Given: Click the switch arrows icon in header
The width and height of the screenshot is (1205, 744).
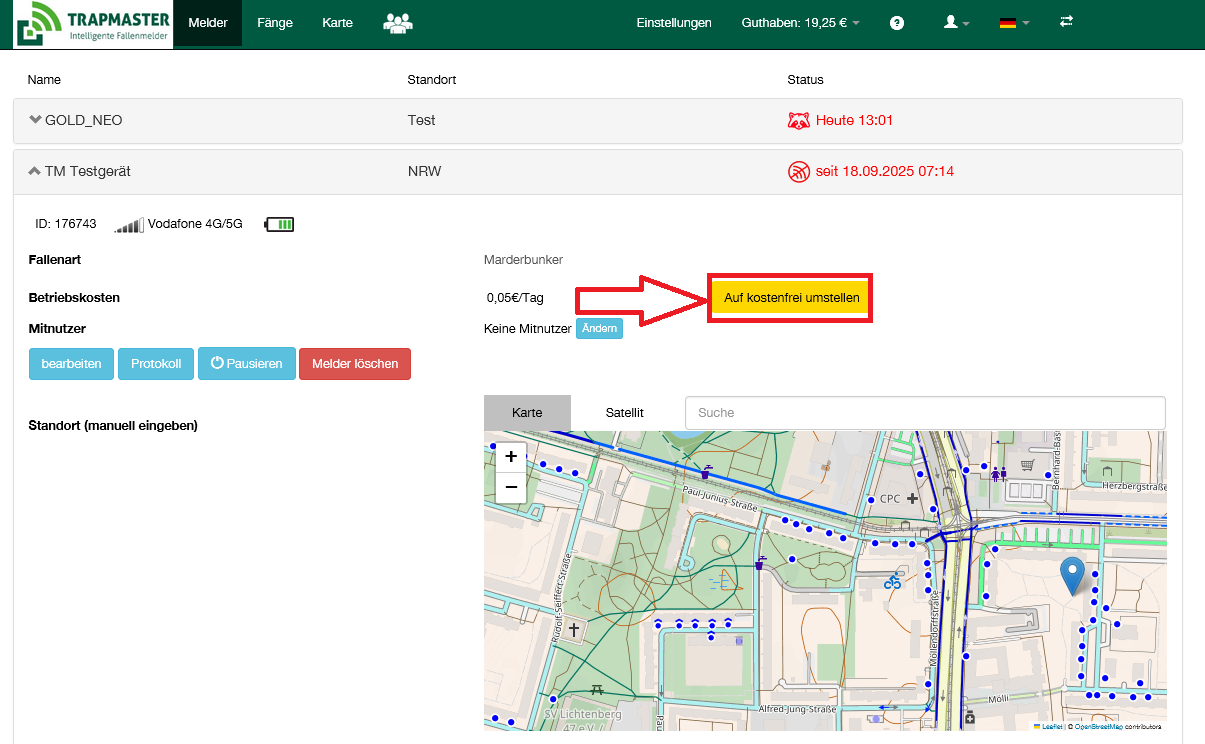Looking at the screenshot, I should 1066,22.
